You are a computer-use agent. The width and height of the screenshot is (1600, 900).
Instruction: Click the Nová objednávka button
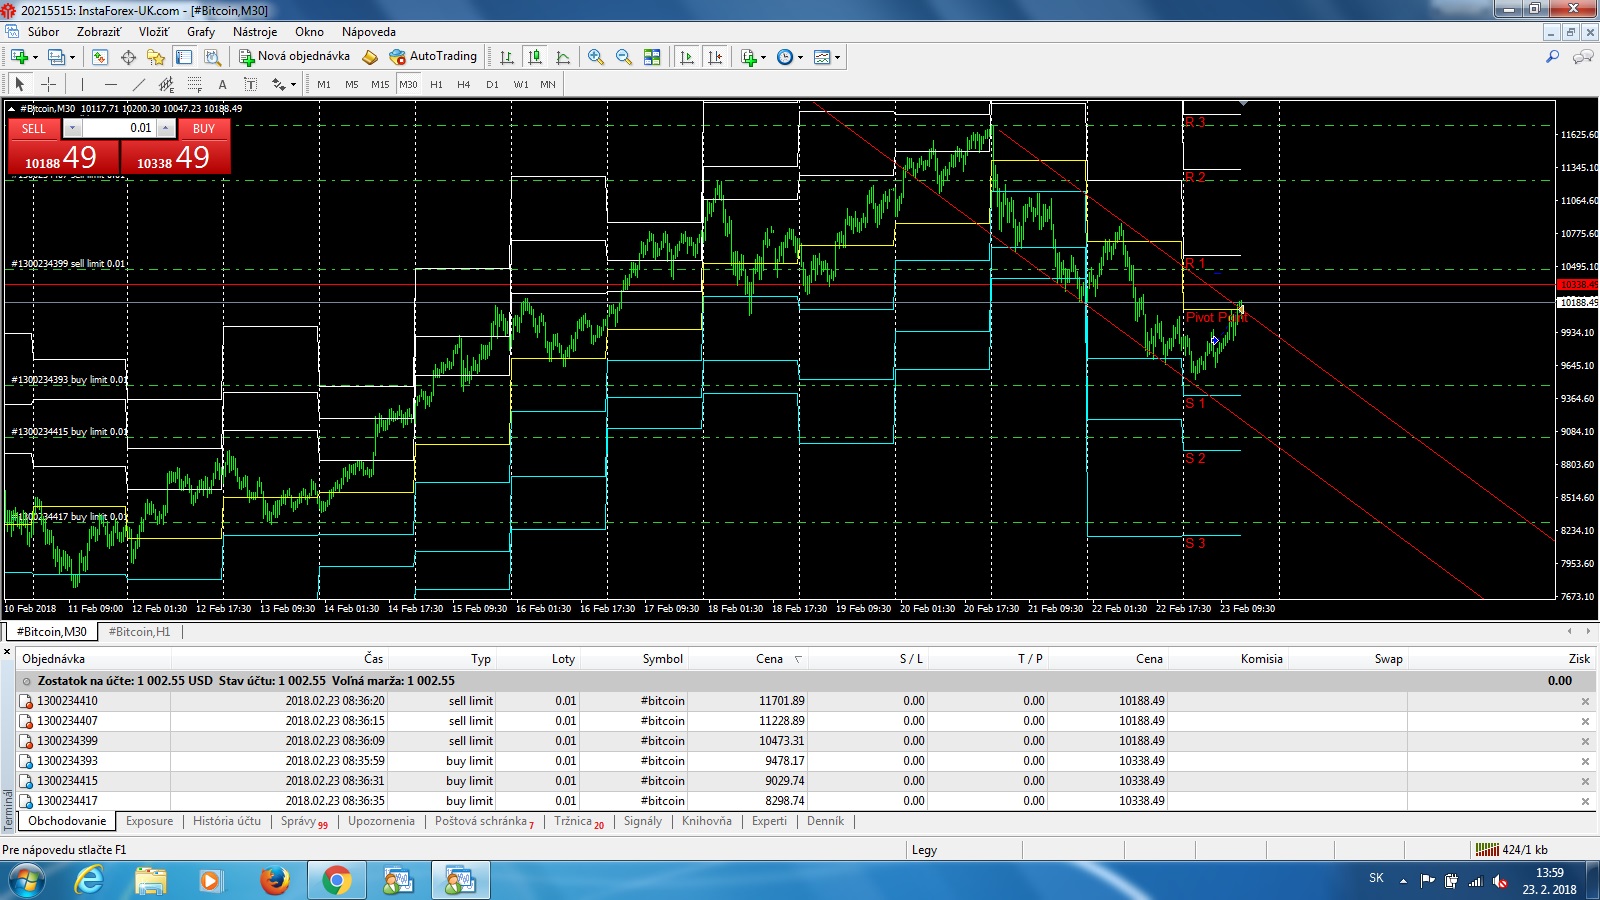point(294,57)
